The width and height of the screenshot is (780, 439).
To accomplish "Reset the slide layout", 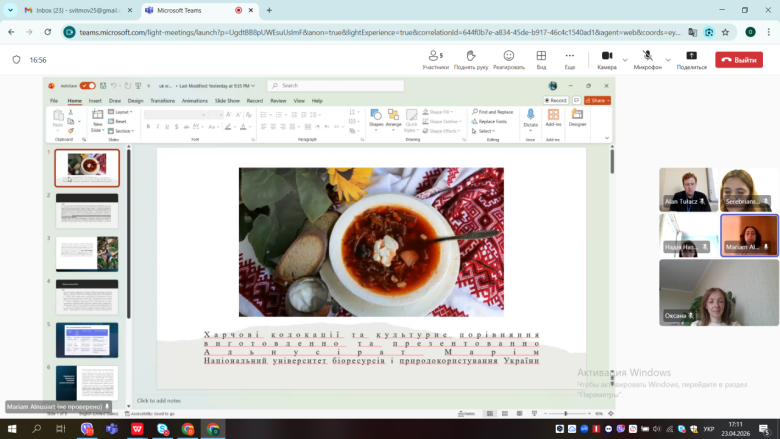I will pos(117,121).
